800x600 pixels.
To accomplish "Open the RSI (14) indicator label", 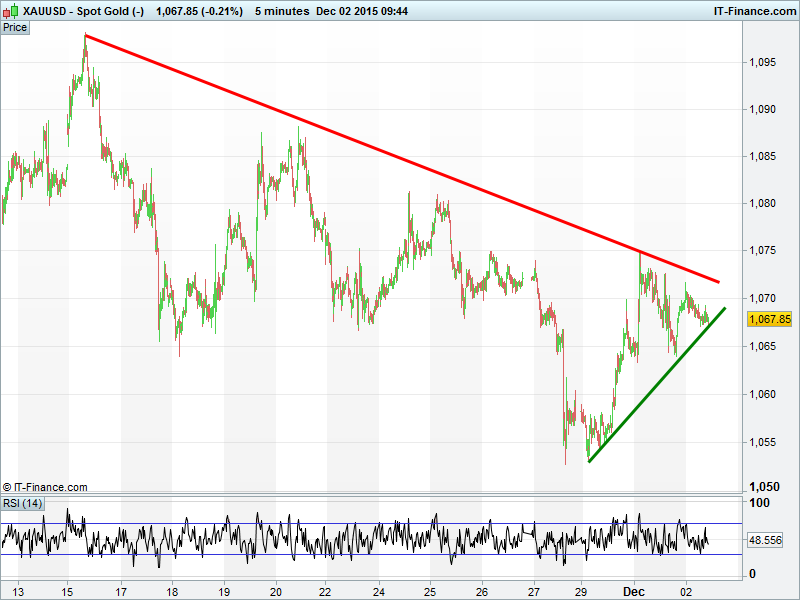I will tap(20, 502).
